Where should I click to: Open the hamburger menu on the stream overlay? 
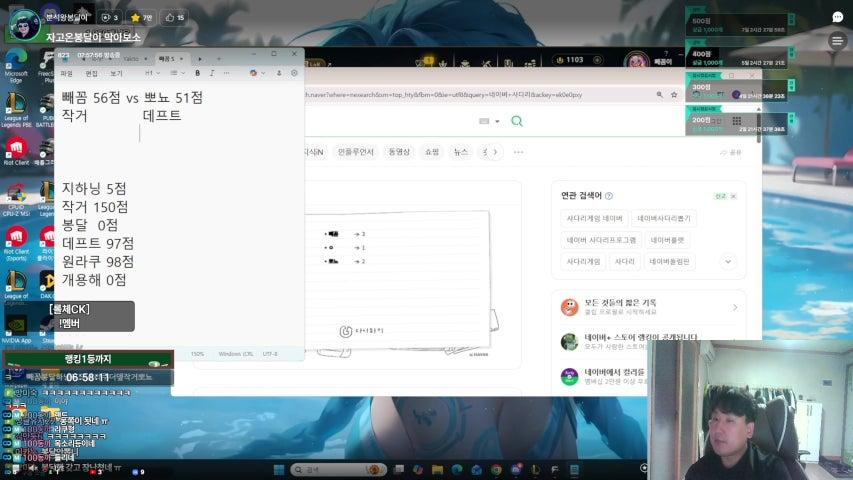coord(837,41)
